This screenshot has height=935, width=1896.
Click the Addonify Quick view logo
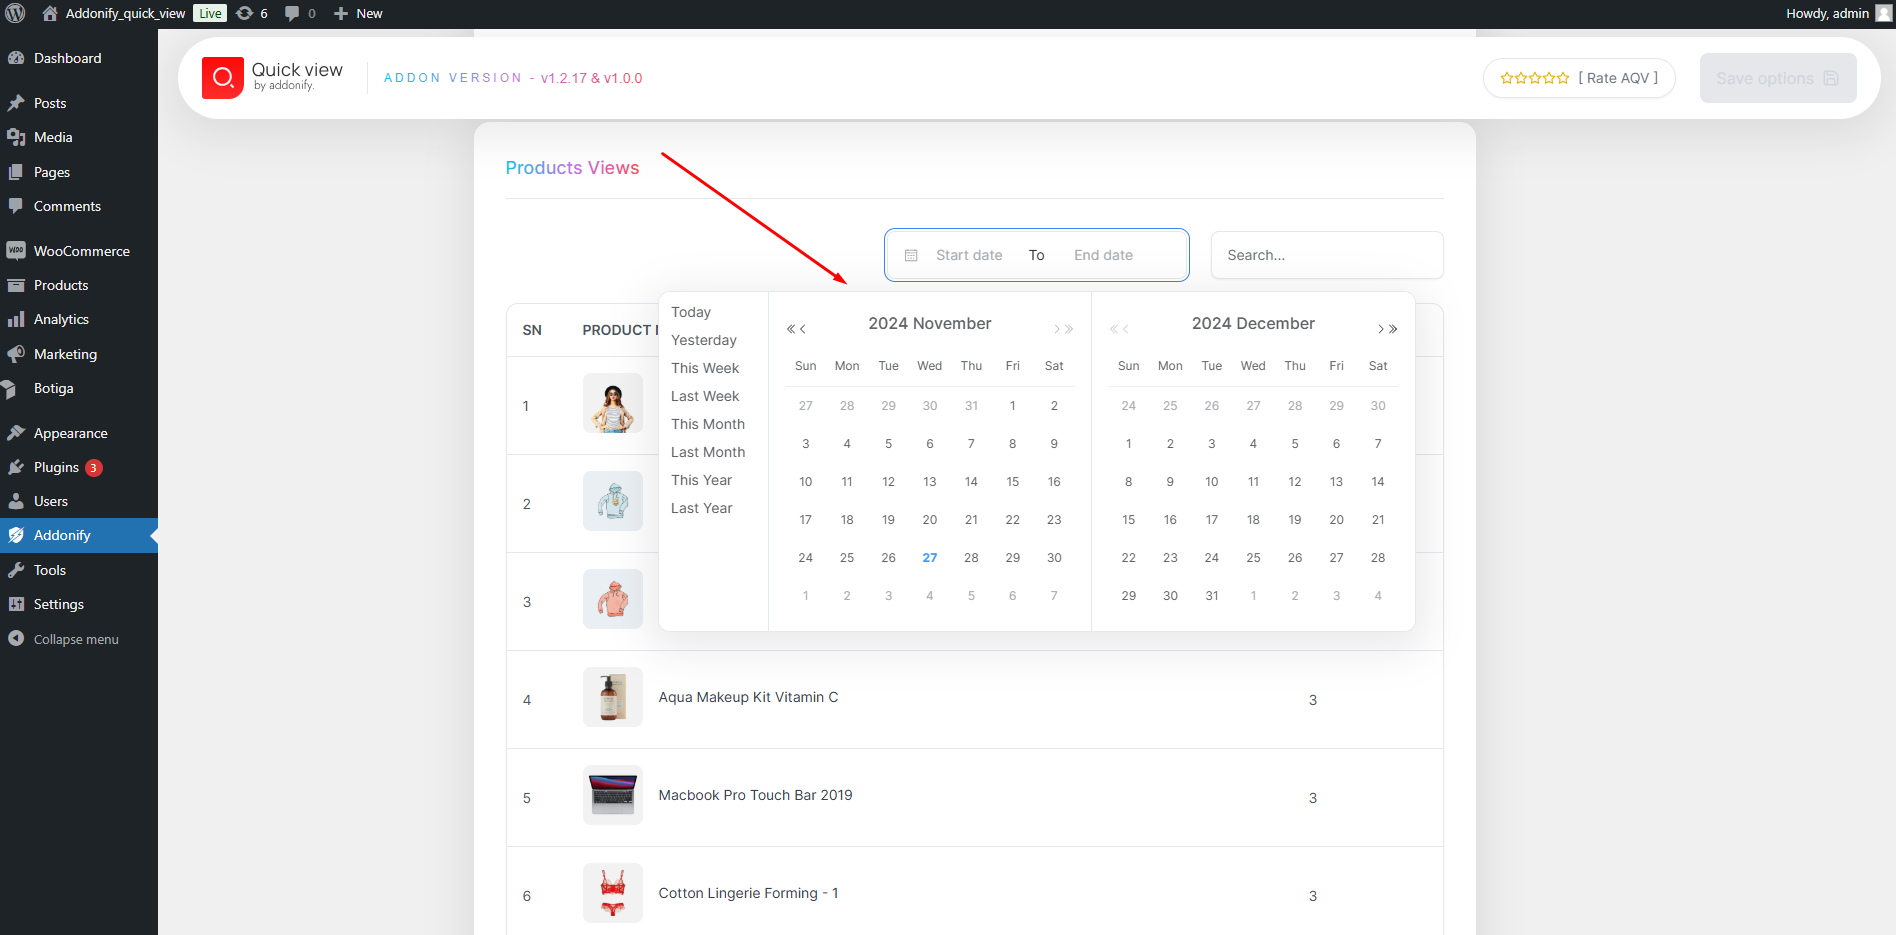point(223,78)
